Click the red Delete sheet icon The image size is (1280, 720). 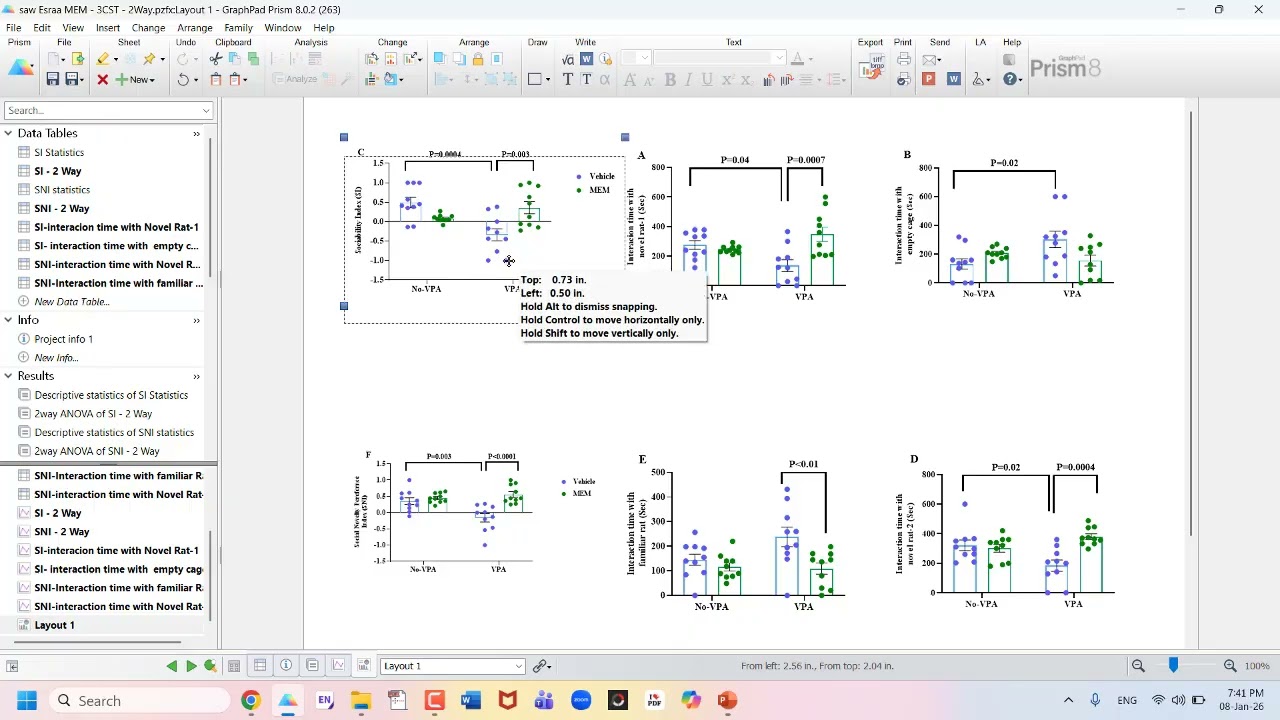point(102,80)
